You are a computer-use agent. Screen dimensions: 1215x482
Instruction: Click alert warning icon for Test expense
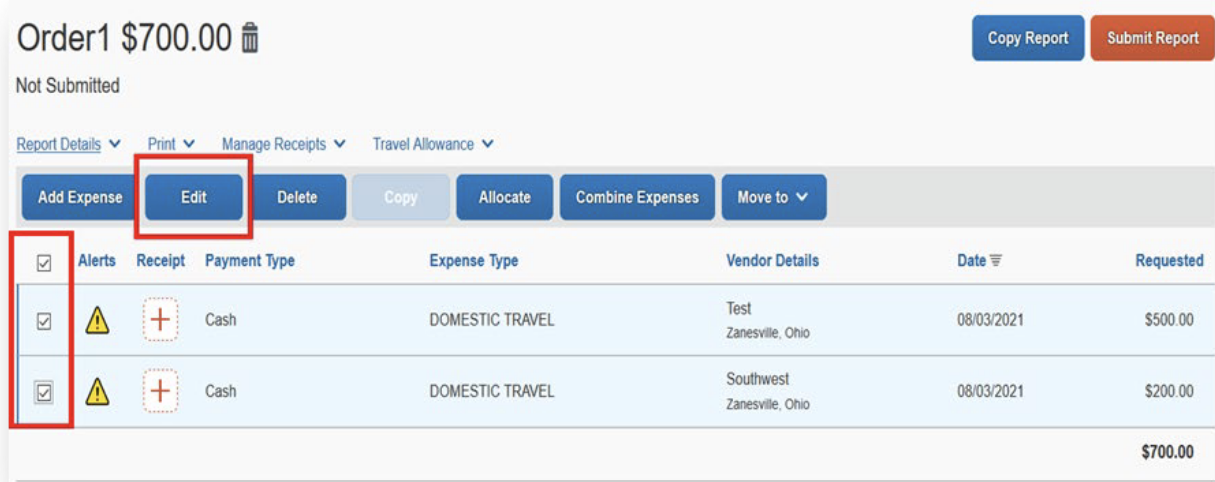[97, 321]
